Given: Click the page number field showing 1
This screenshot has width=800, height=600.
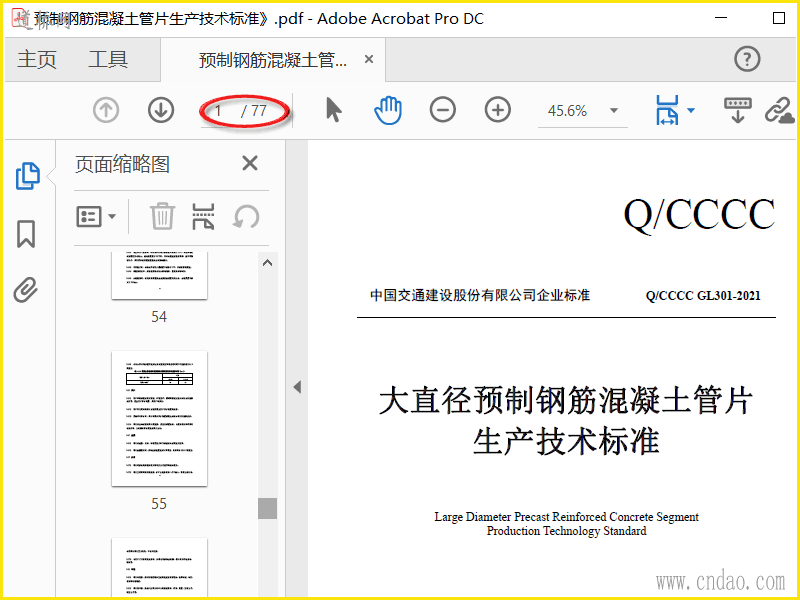Looking at the screenshot, I should click(x=218, y=111).
